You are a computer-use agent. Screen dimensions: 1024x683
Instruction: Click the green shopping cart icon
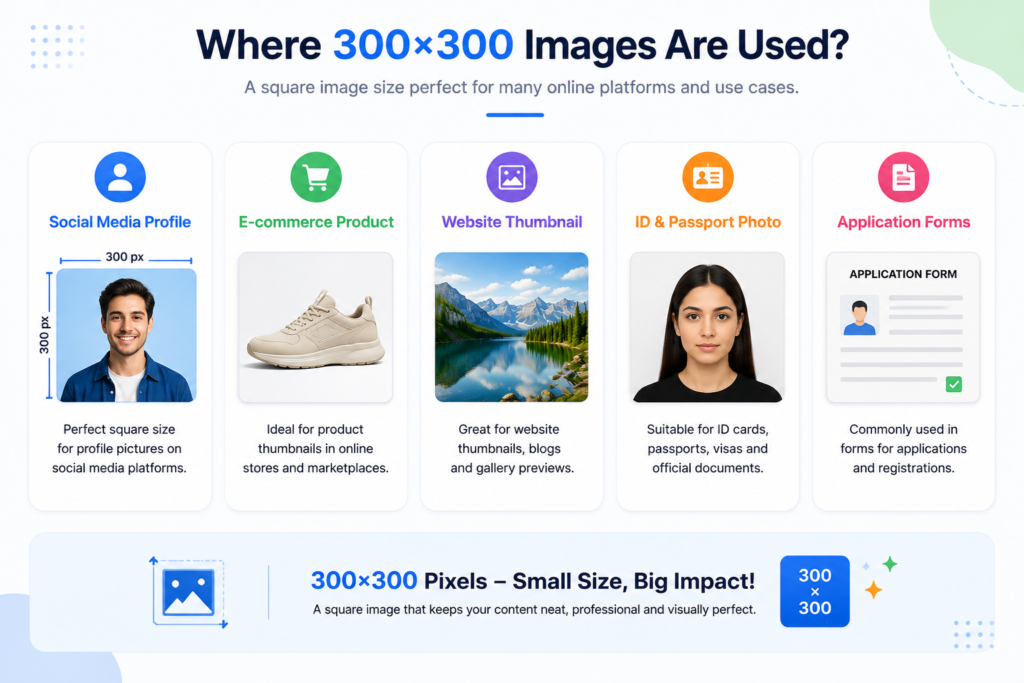tap(316, 177)
